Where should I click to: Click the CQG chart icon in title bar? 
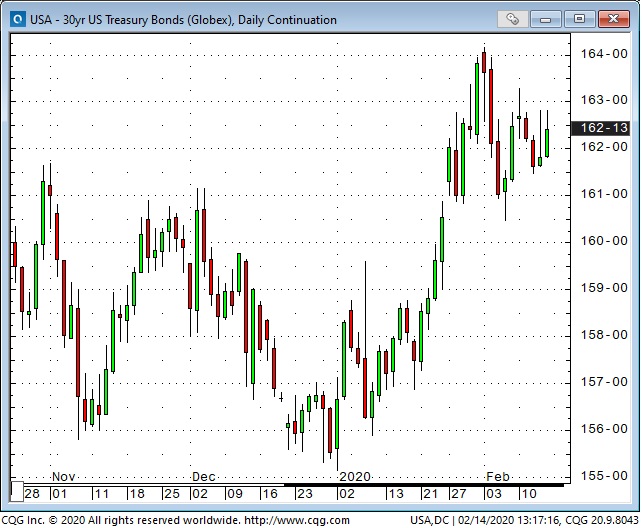[18, 19]
